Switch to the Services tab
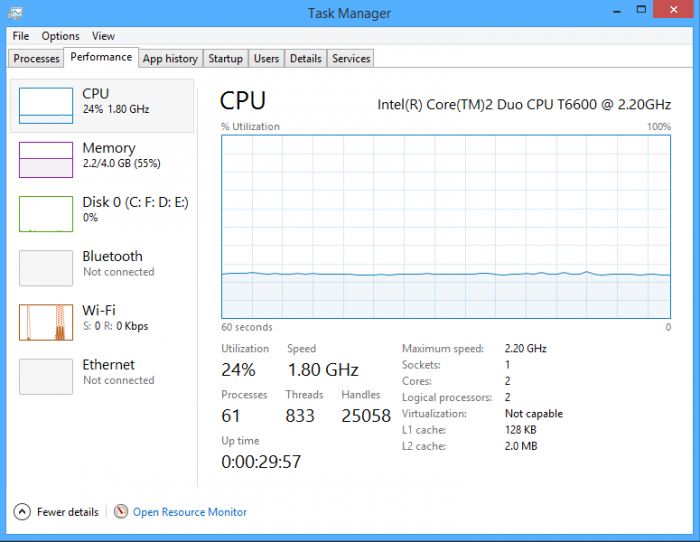The height and width of the screenshot is (542, 700). (351, 59)
